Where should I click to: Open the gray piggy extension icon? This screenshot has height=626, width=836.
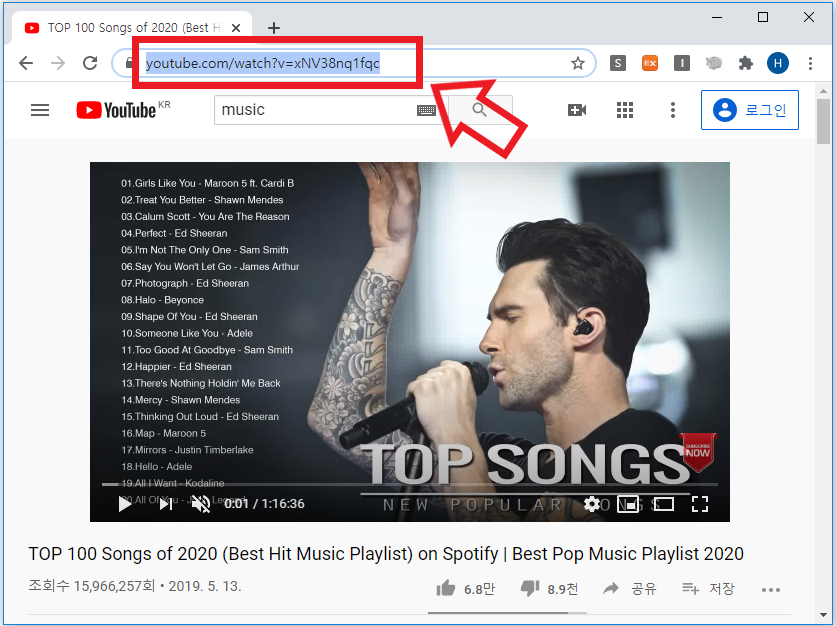click(x=713, y=63)
